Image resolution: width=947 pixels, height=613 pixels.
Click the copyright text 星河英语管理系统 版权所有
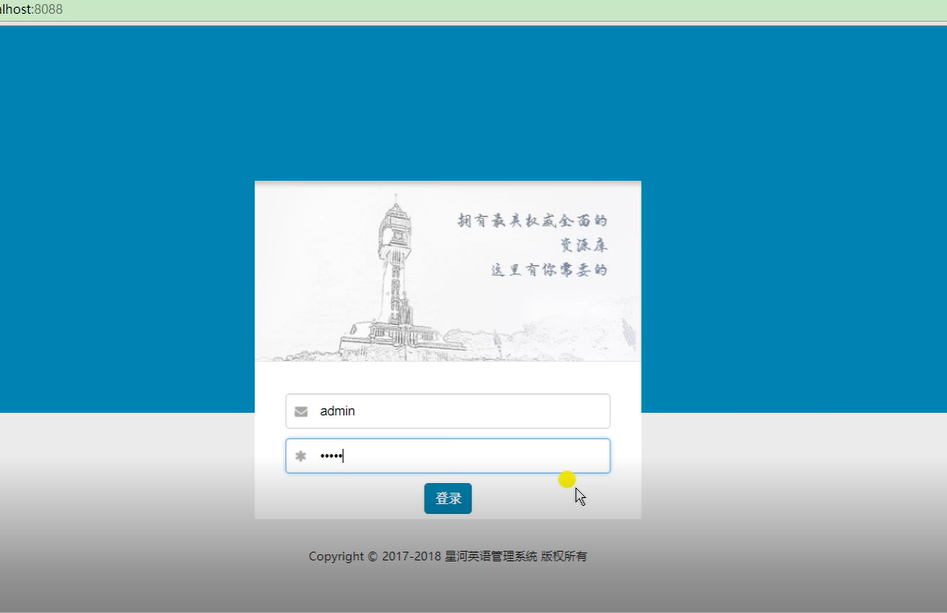(516, 556)
